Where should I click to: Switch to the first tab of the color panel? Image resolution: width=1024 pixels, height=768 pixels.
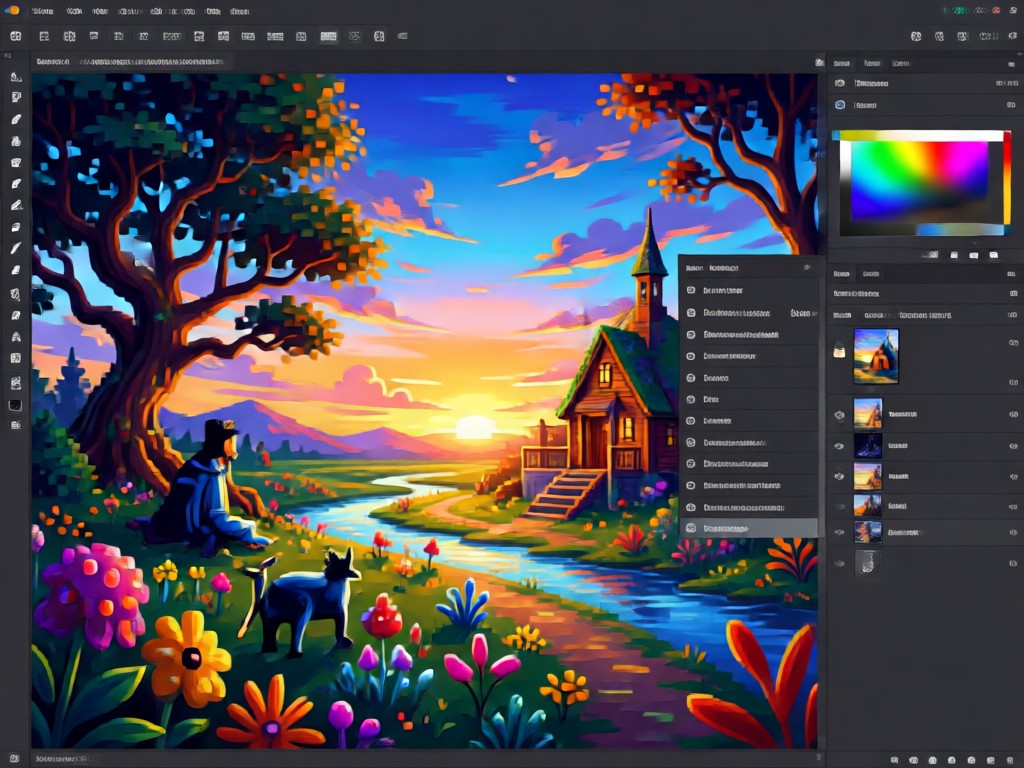842,63
